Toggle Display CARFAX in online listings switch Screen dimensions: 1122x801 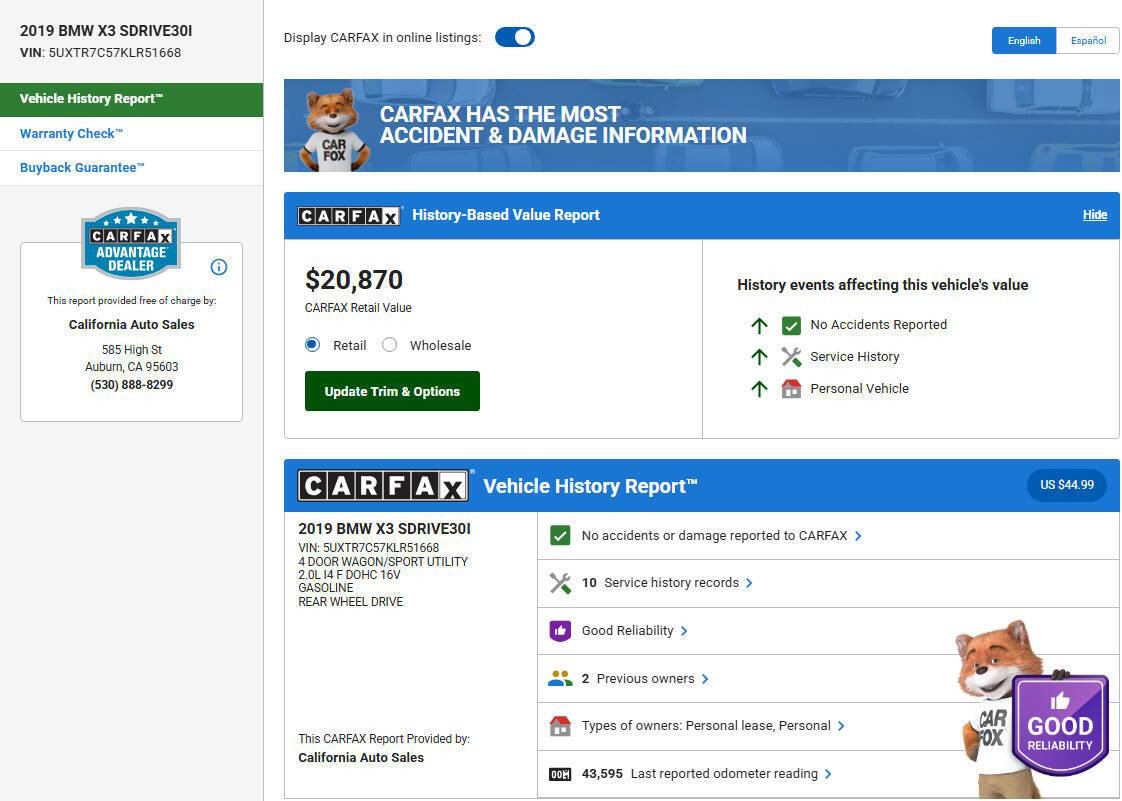pos(515,38)
